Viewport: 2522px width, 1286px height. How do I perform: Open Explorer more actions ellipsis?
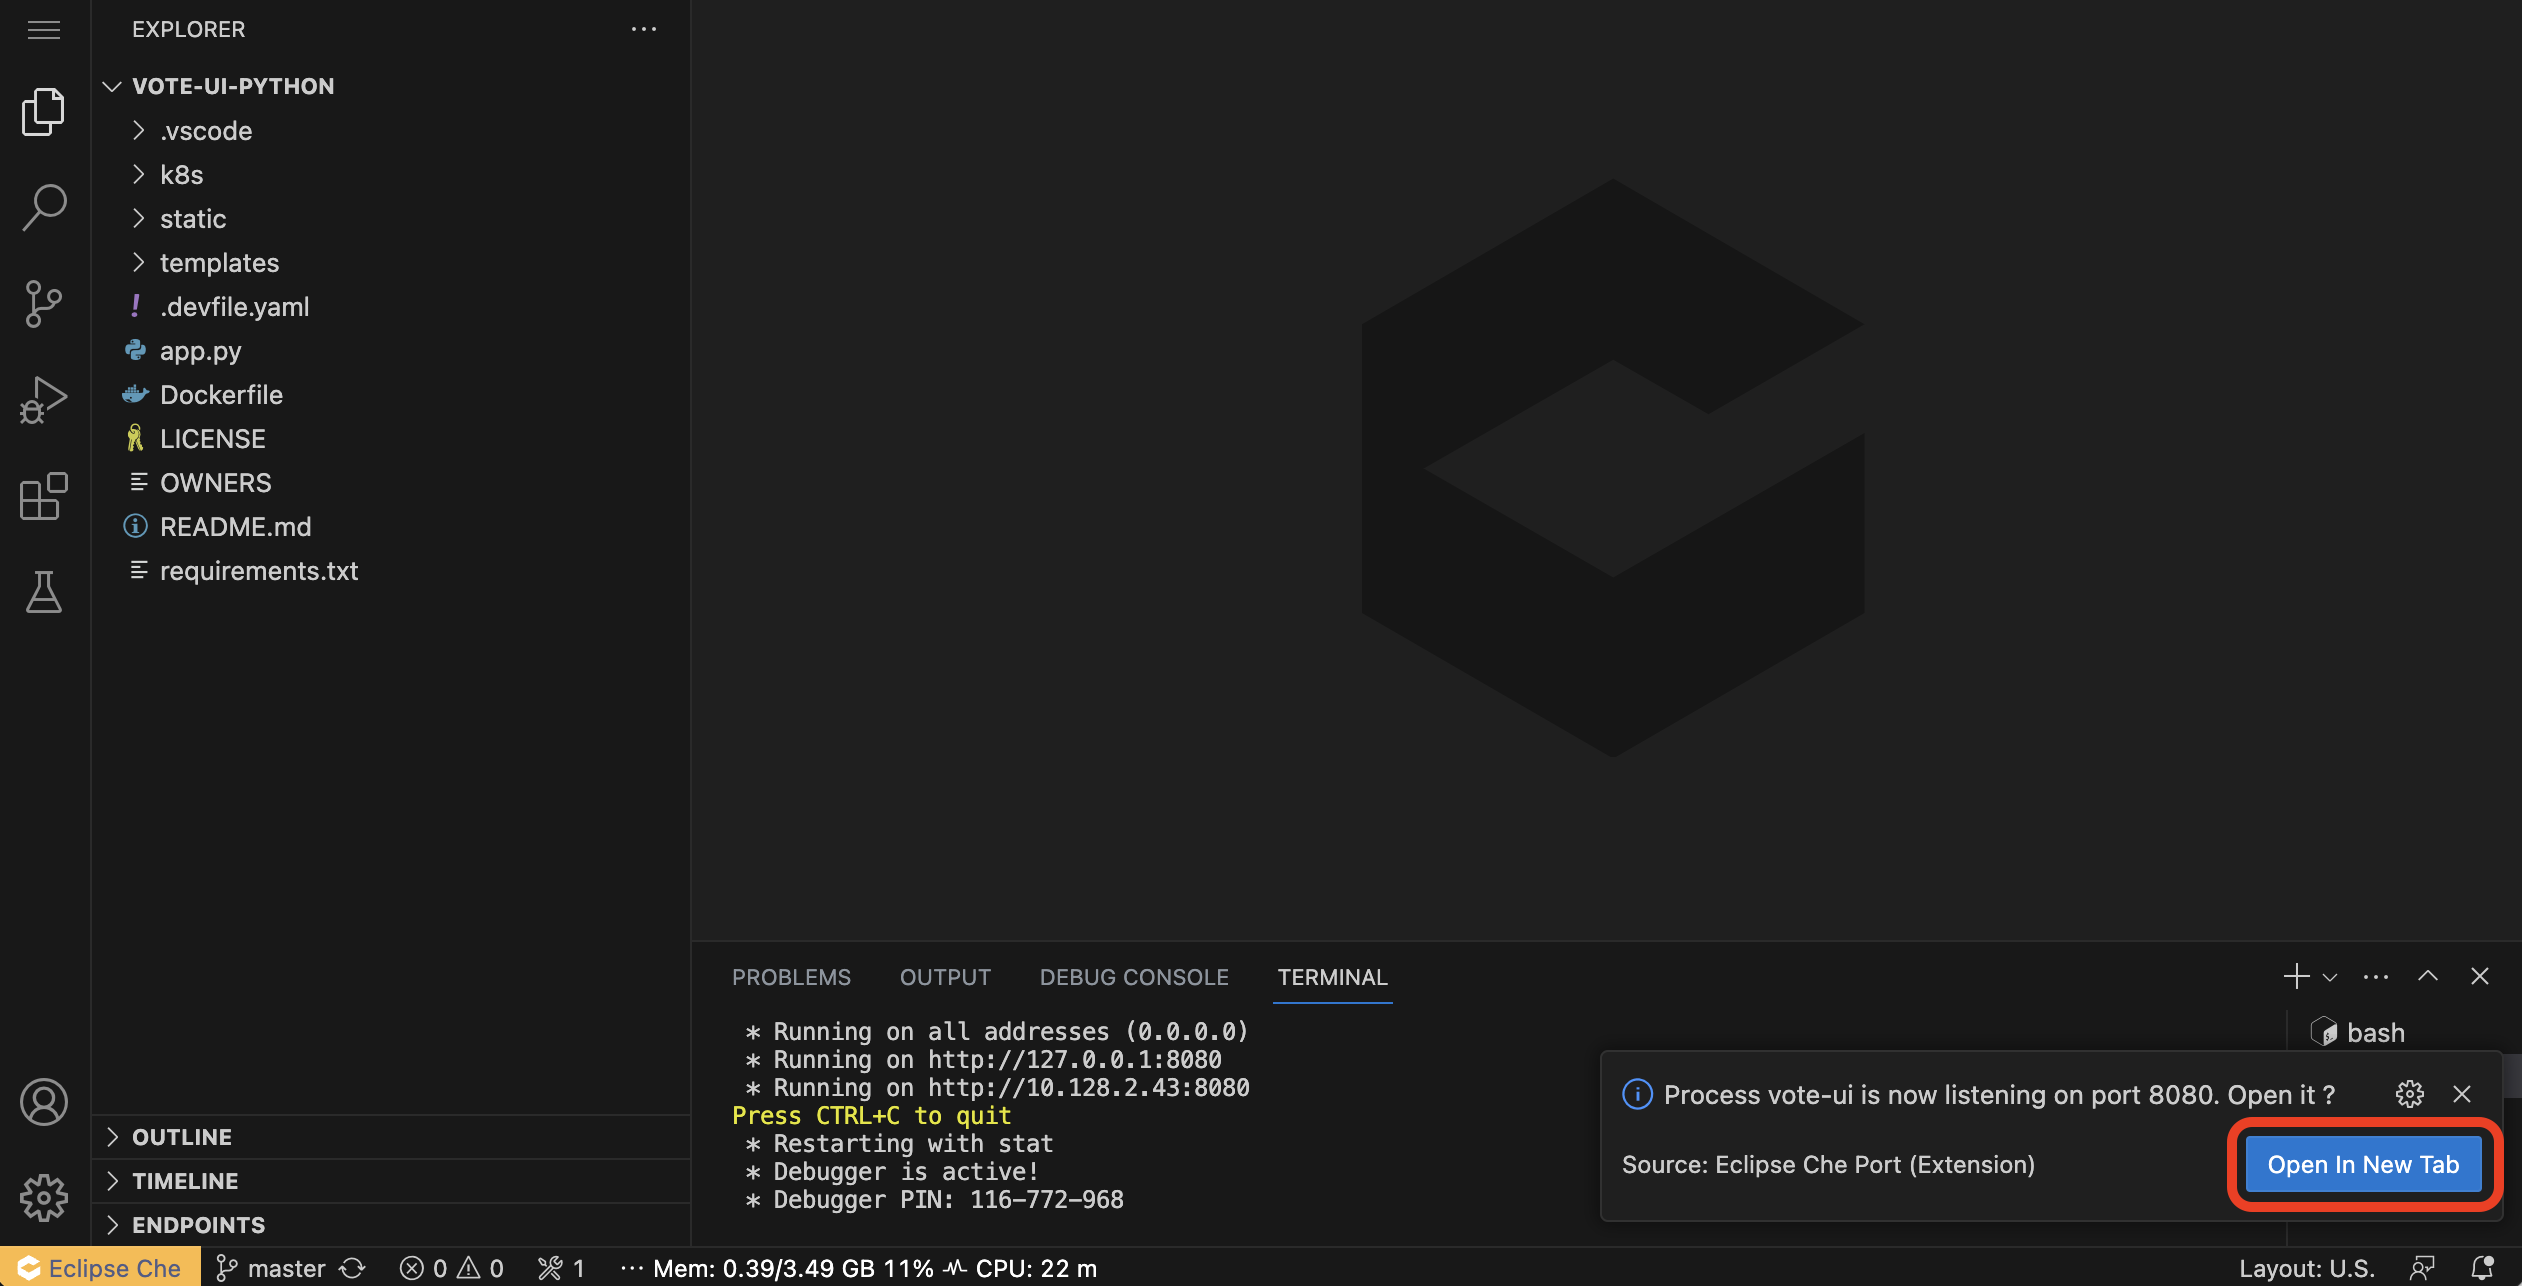click(644, 29)
